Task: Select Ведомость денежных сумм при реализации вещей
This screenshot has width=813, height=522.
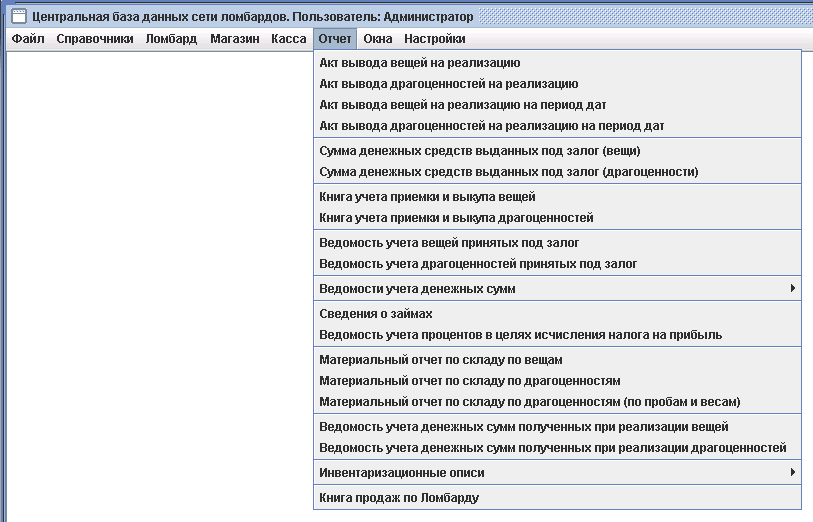Action: coord(557,427)
